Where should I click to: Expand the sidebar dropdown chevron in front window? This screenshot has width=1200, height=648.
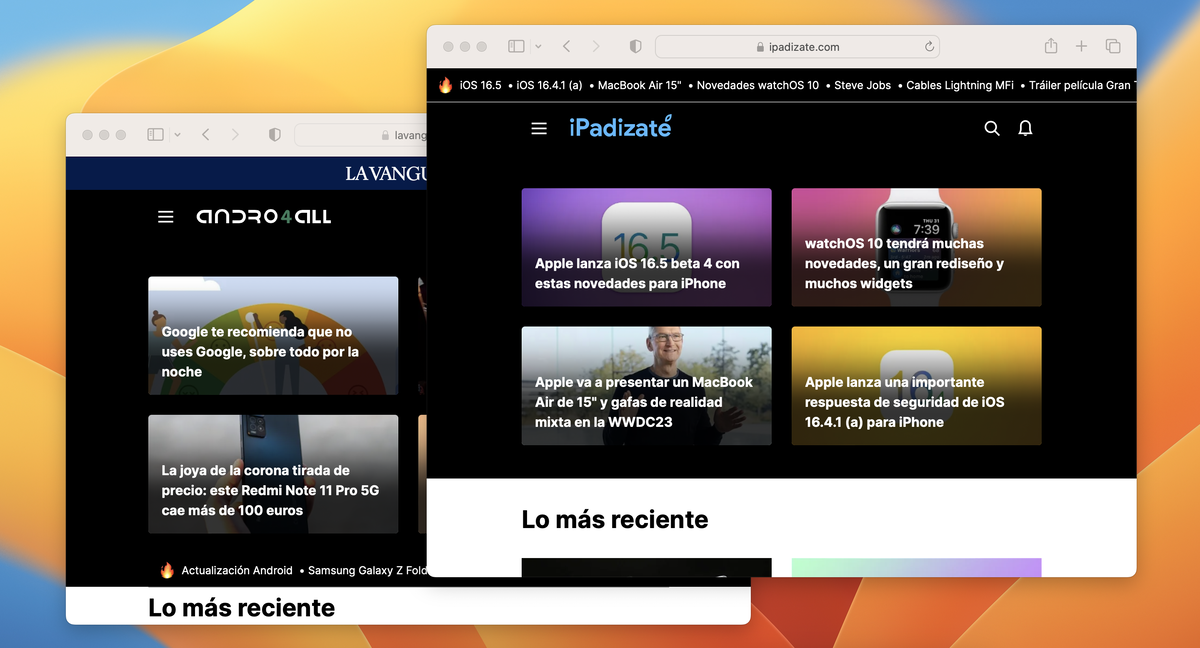538,47
